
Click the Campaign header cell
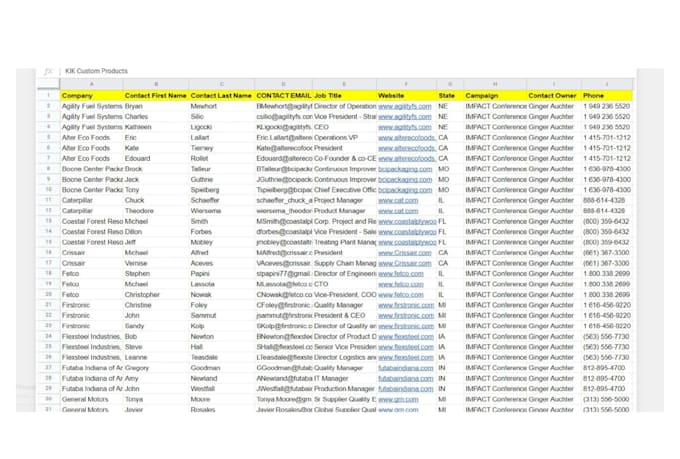click(495, 95)
